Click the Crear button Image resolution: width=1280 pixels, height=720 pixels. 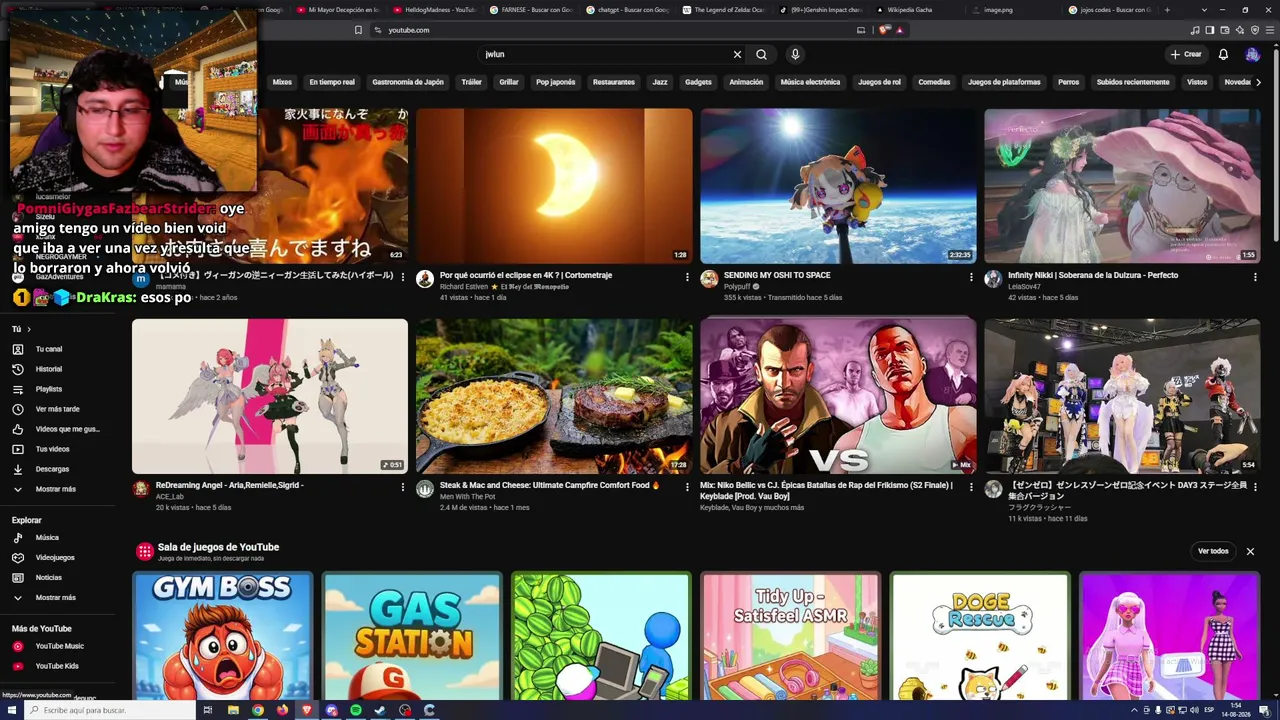coord(1186,55)
